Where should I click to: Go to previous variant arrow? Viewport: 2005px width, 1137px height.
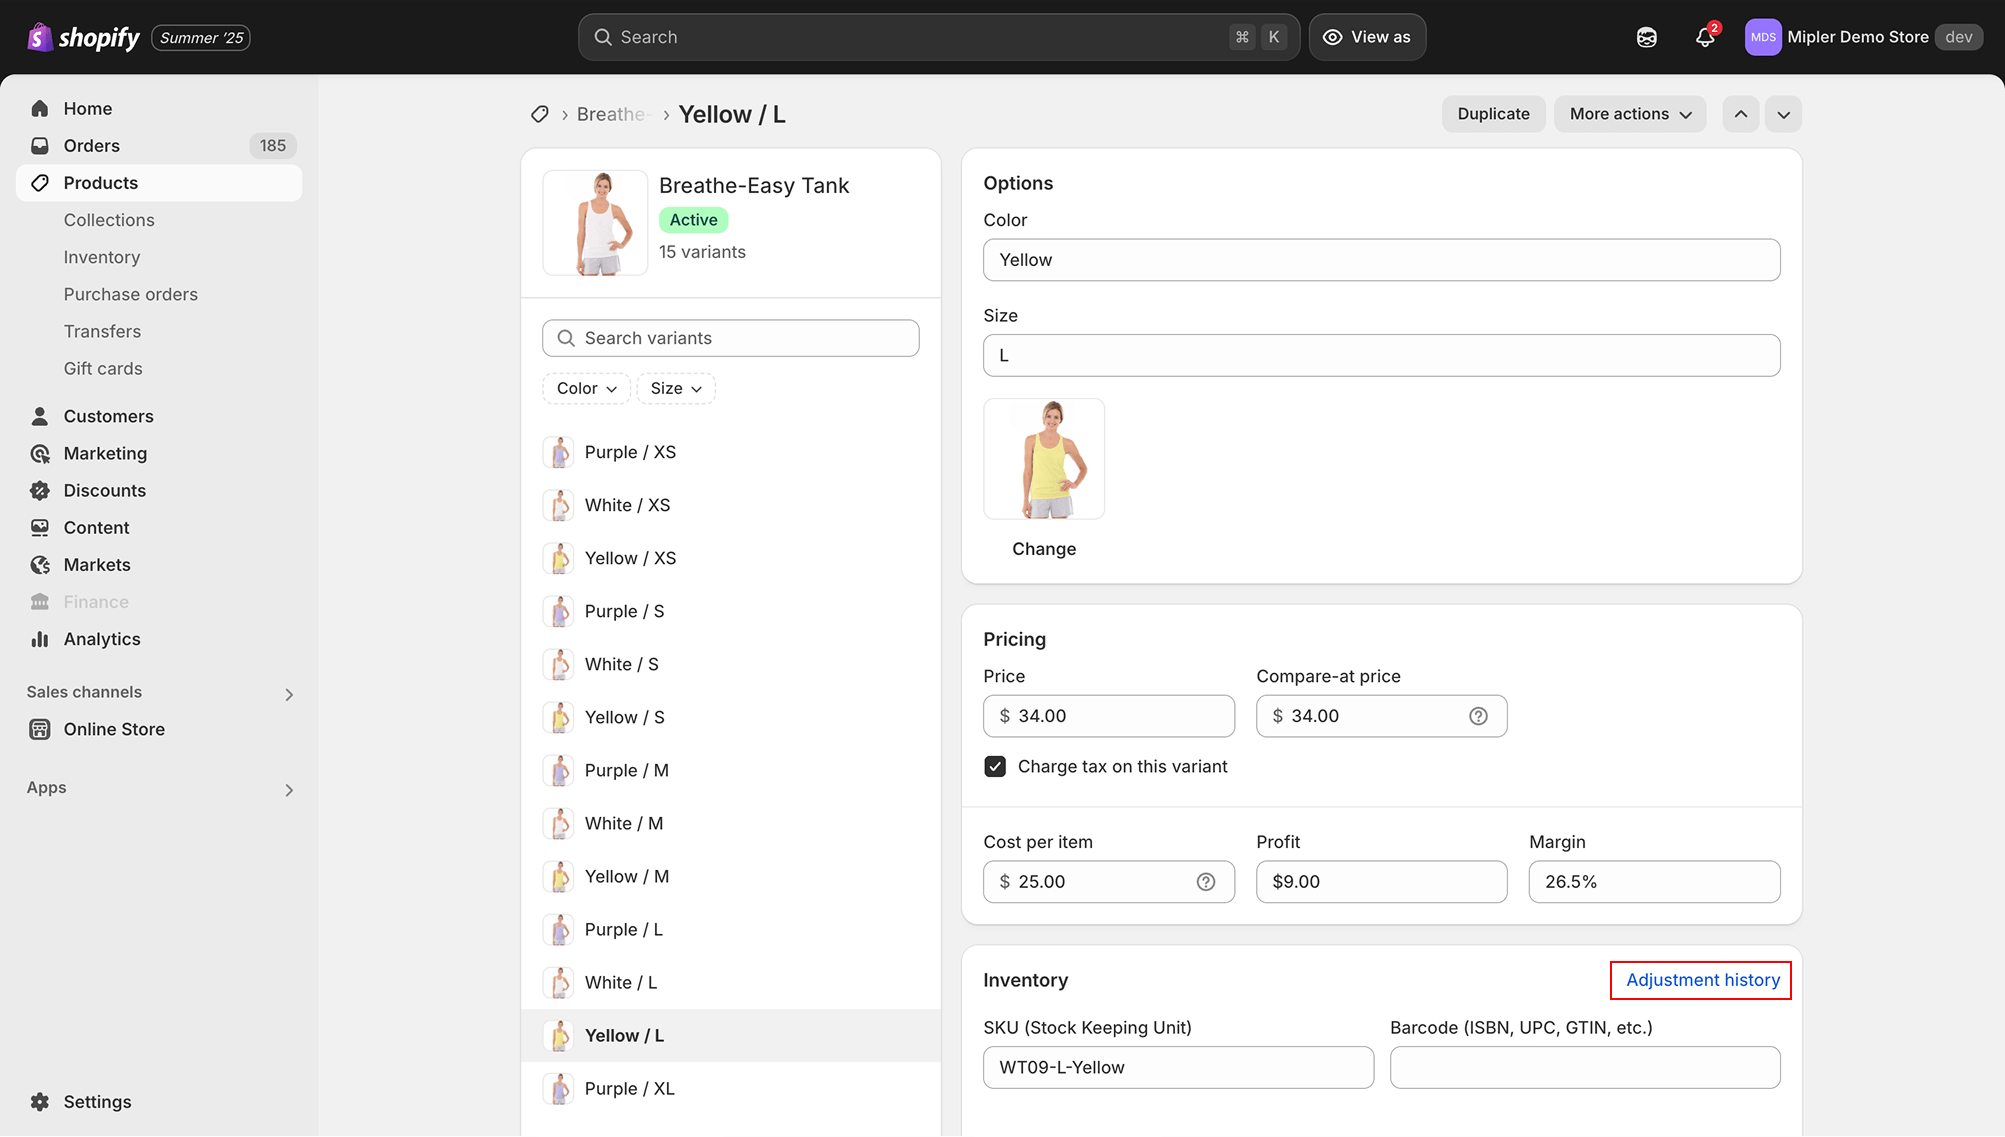point(1741,114)
